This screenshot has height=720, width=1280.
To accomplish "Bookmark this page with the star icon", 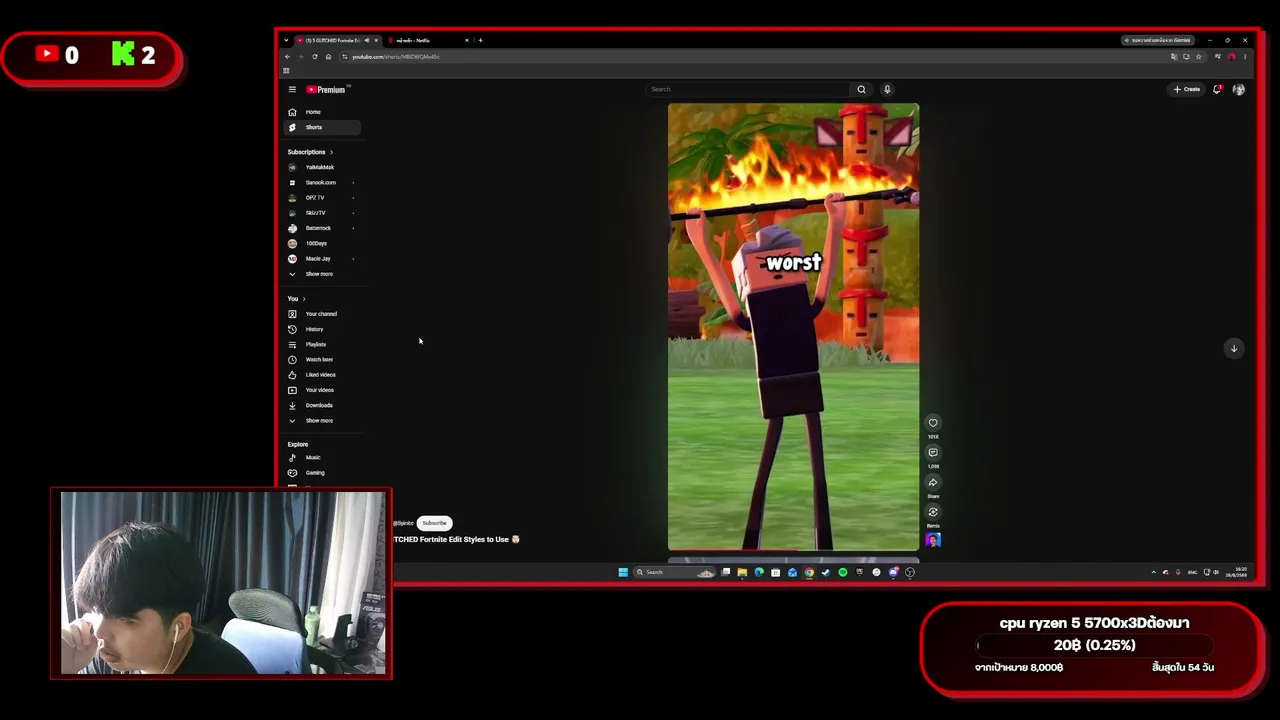I will tap(1198, 56).
